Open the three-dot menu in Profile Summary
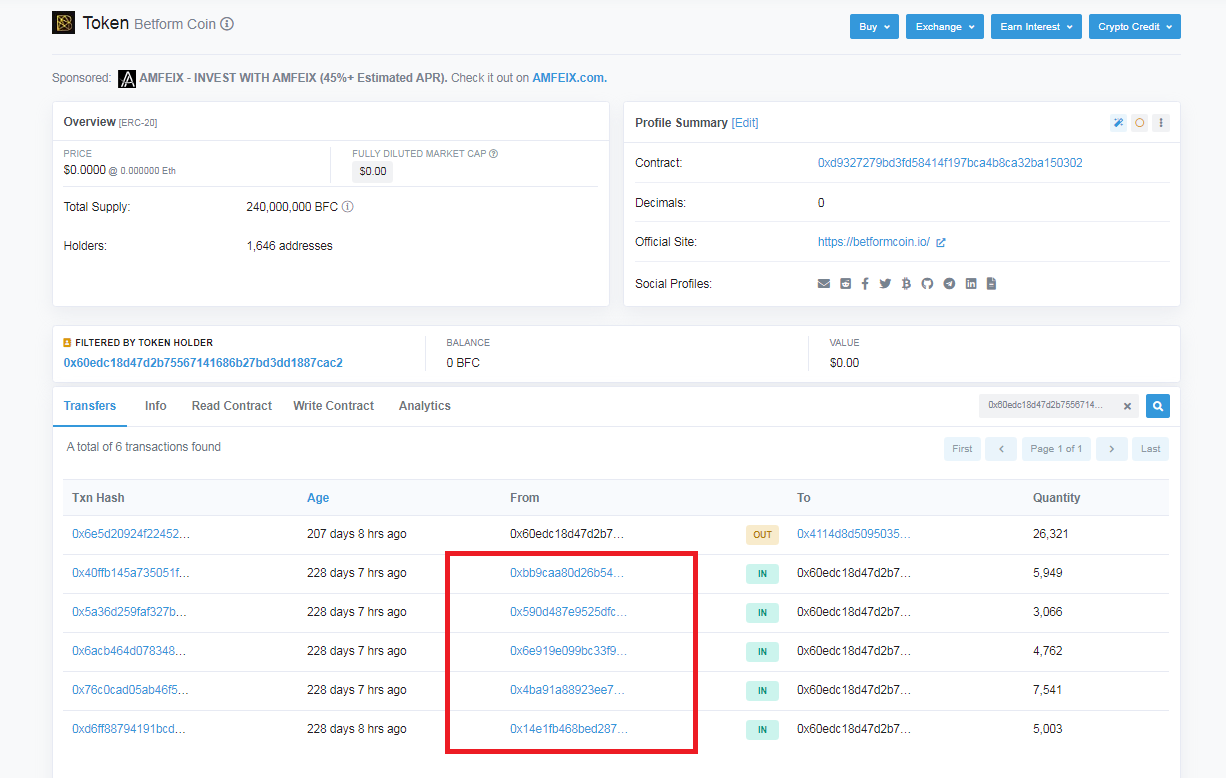 1161,123
